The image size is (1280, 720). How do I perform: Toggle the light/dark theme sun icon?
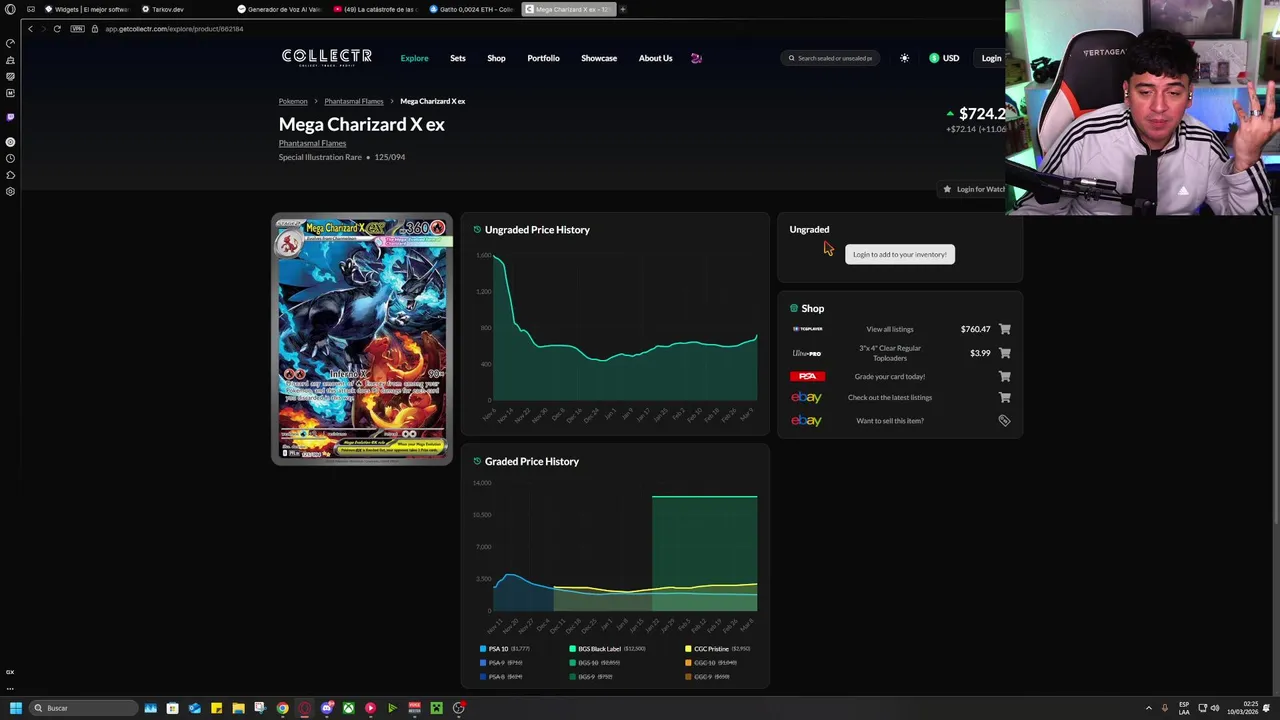point(904,58)
